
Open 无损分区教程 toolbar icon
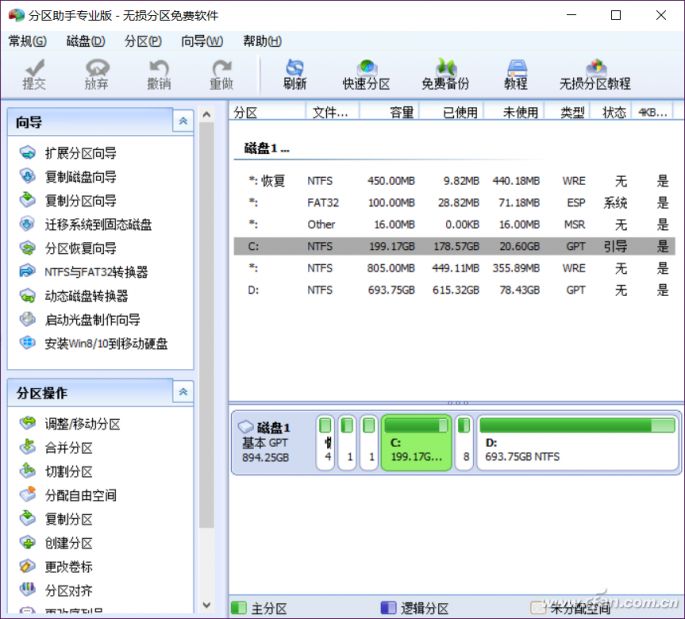pos(595,74)
